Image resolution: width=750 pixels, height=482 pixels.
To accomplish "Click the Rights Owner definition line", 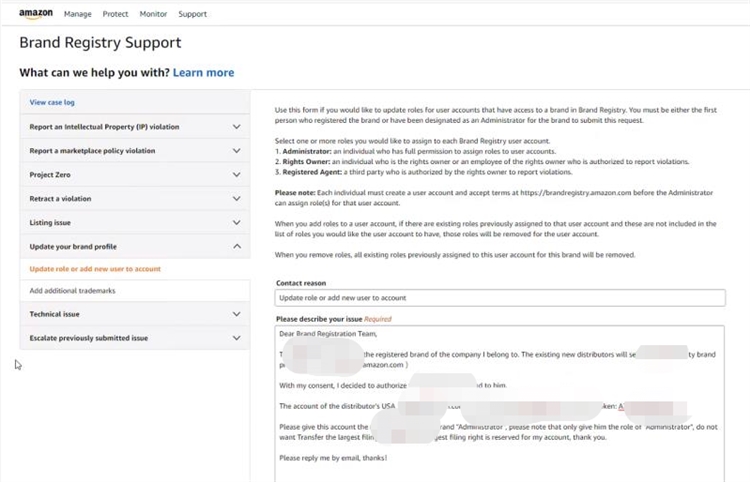I will [x=482, y=162].
